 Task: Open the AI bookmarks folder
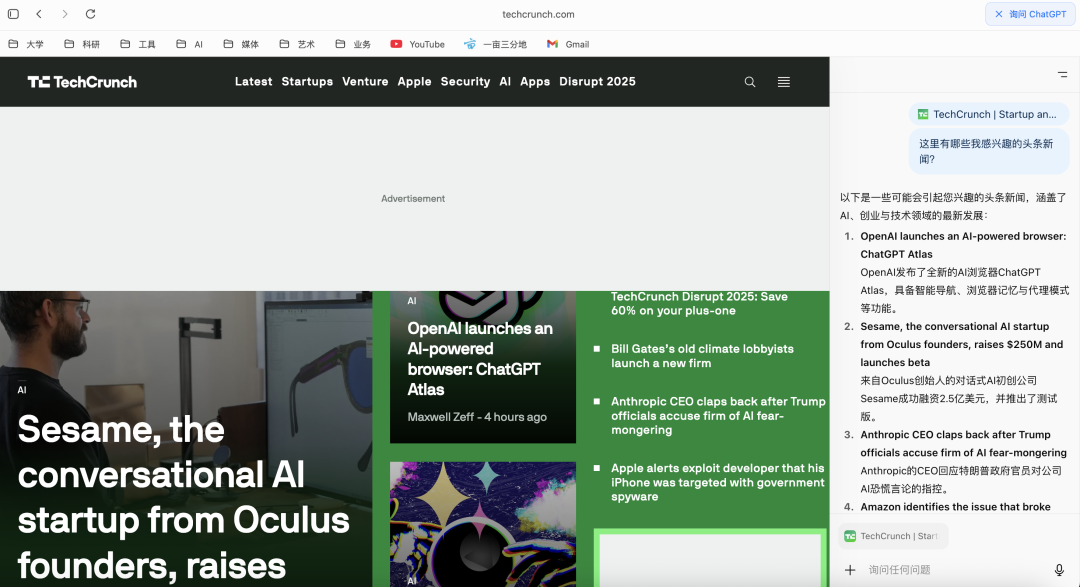189,44
